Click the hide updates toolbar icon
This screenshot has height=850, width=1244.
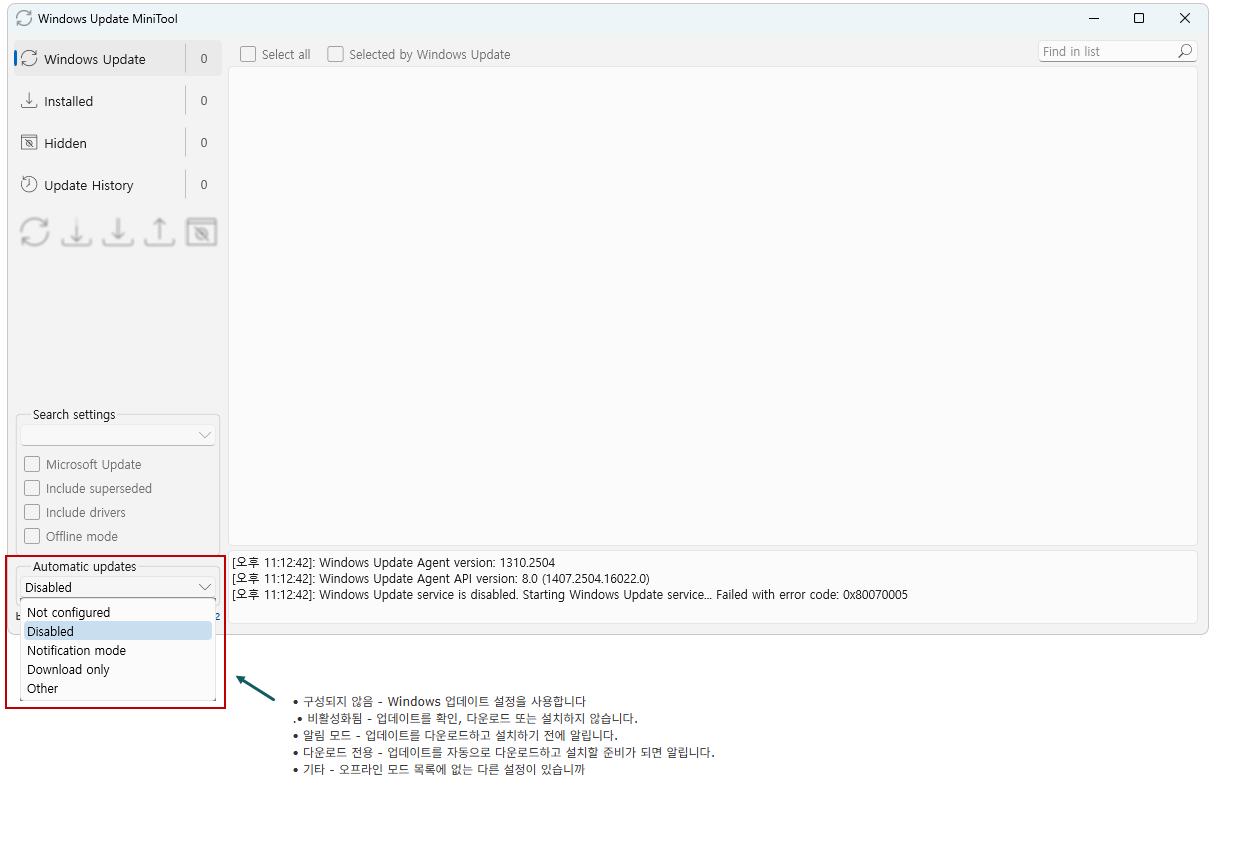201,232
